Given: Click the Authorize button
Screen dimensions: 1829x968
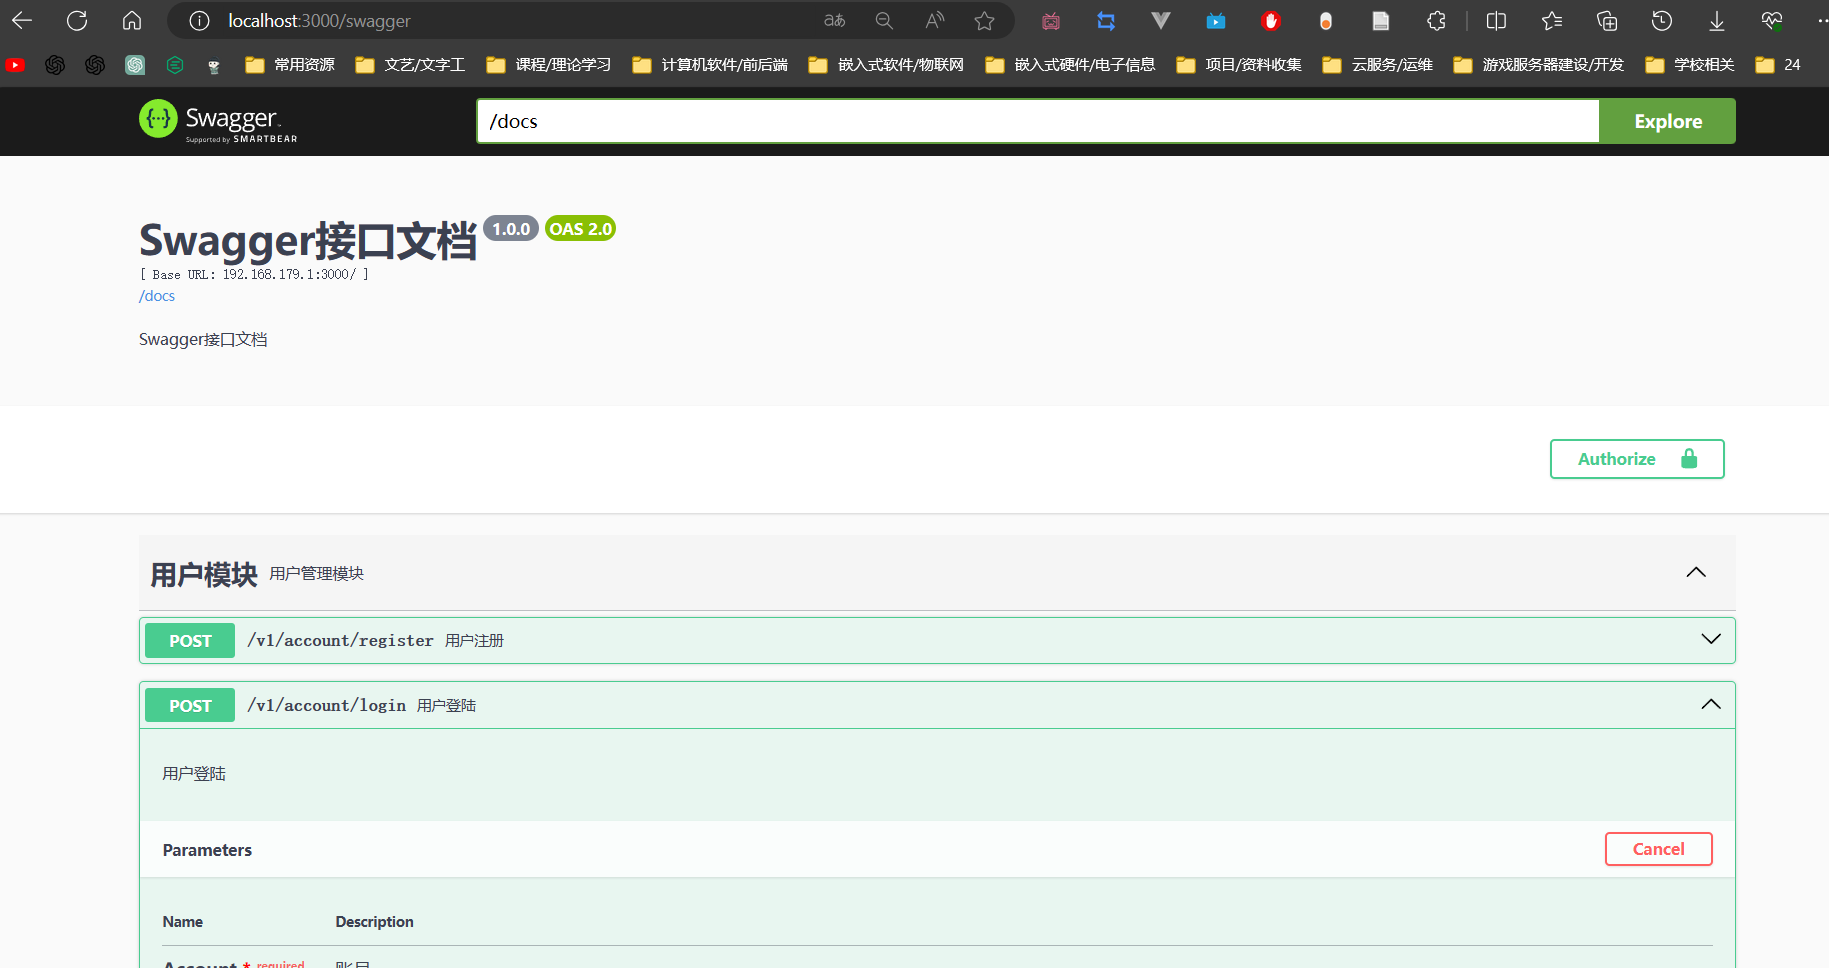Looking at the screenshot, I should coord(1636,459).
